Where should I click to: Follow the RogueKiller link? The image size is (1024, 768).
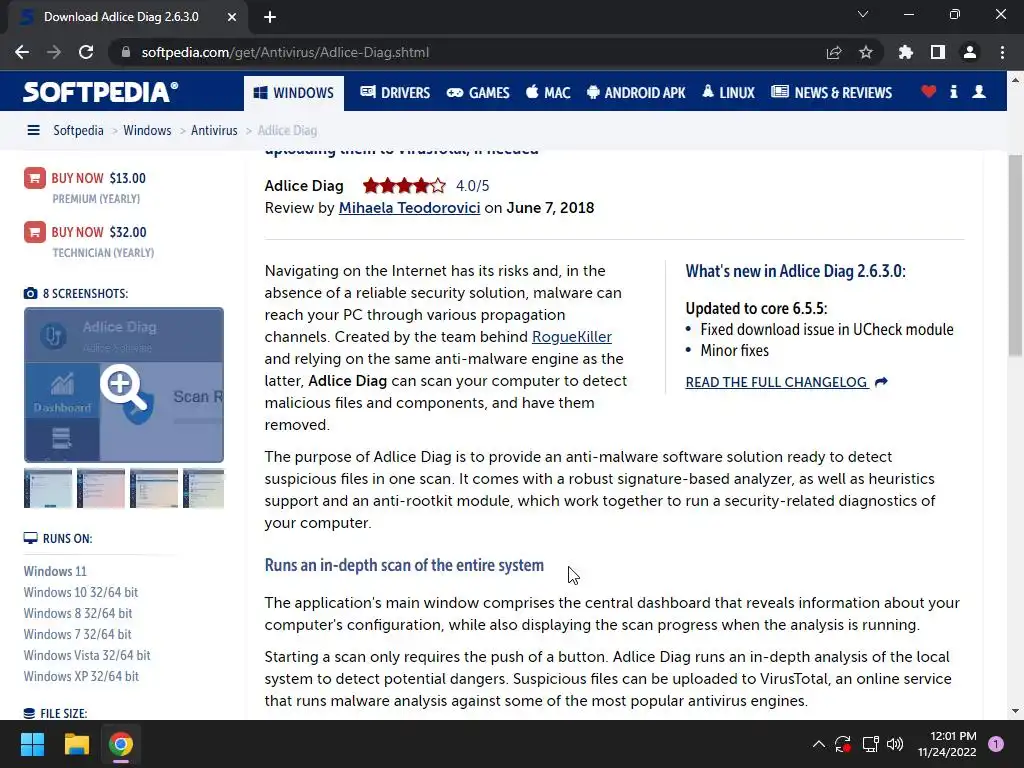(x=572, y=337)
